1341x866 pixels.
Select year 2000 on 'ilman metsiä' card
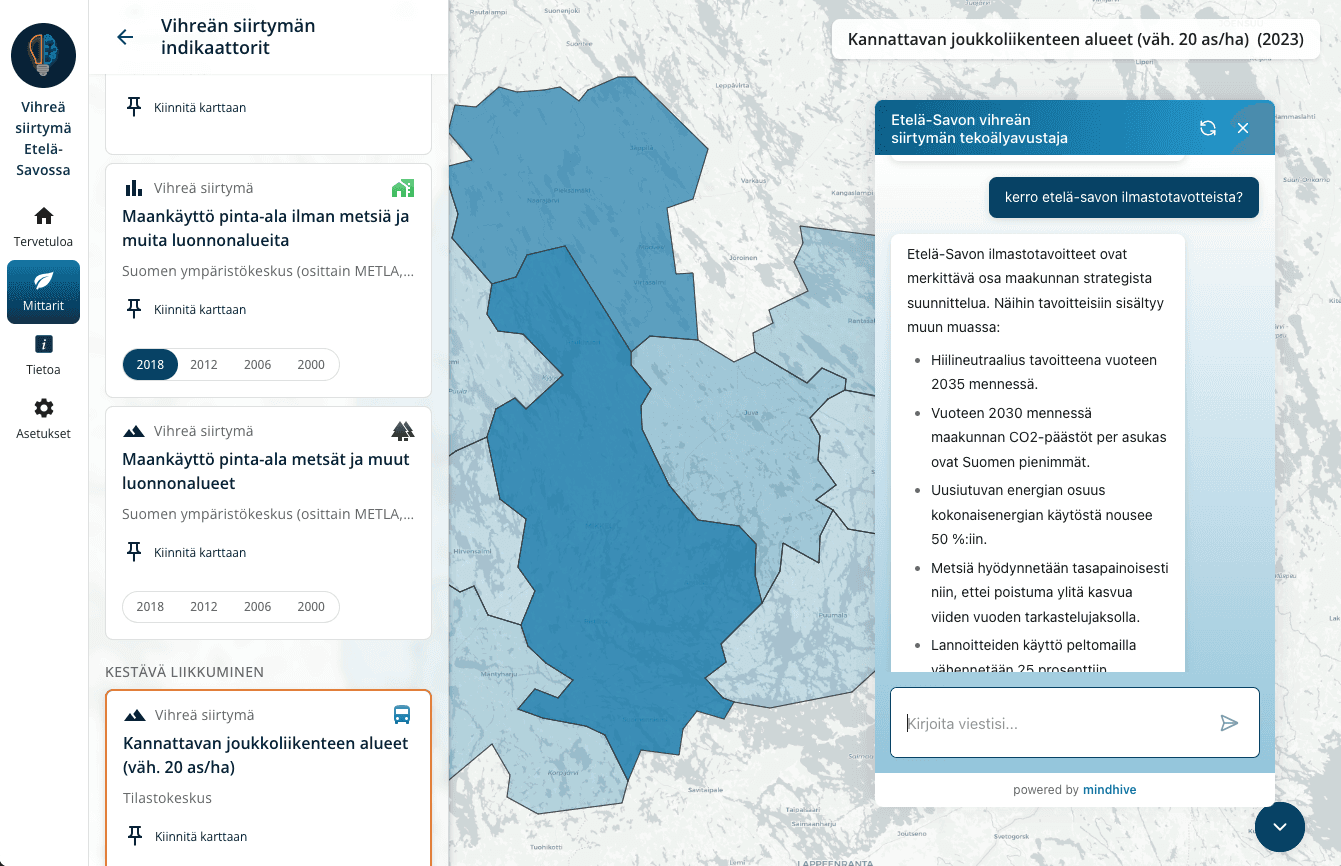(311, 365)
